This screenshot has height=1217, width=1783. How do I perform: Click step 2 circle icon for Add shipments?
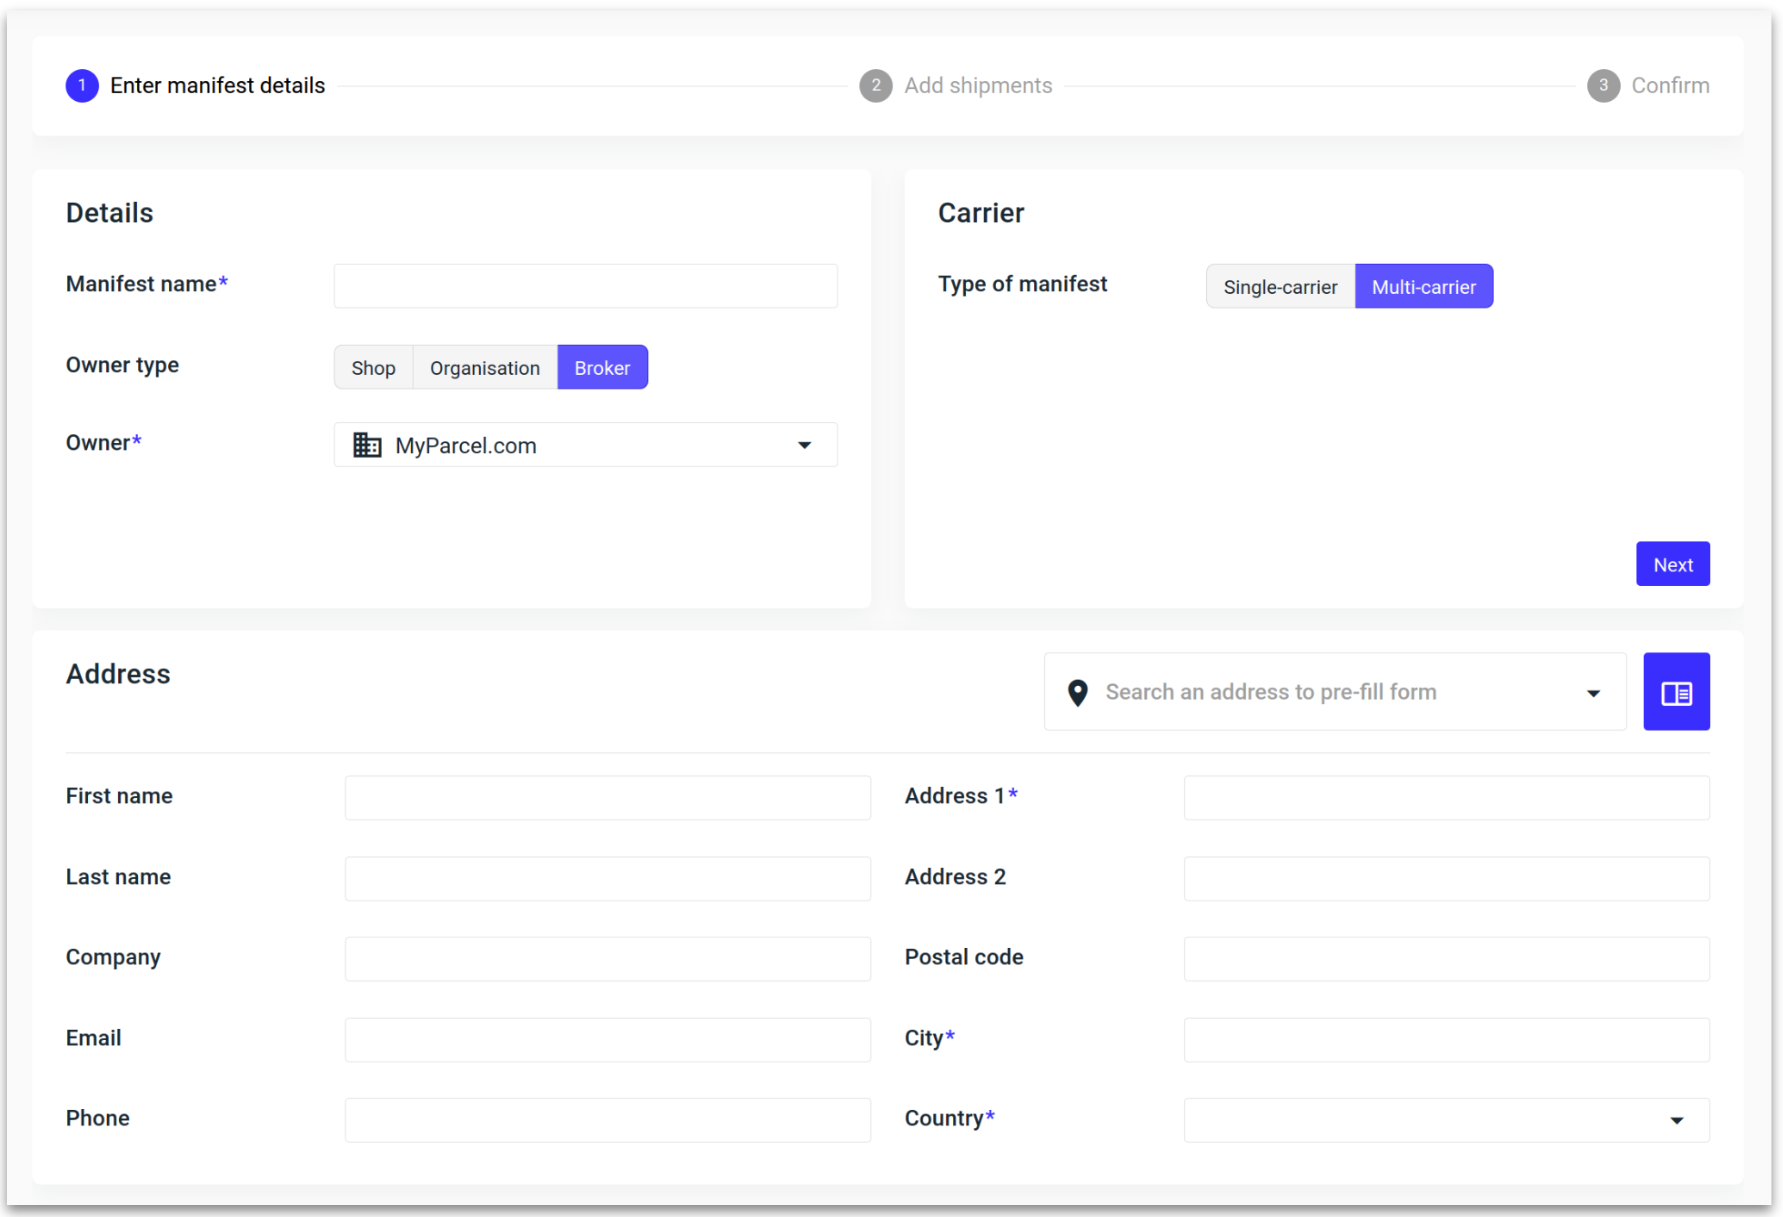pos(875,86)
